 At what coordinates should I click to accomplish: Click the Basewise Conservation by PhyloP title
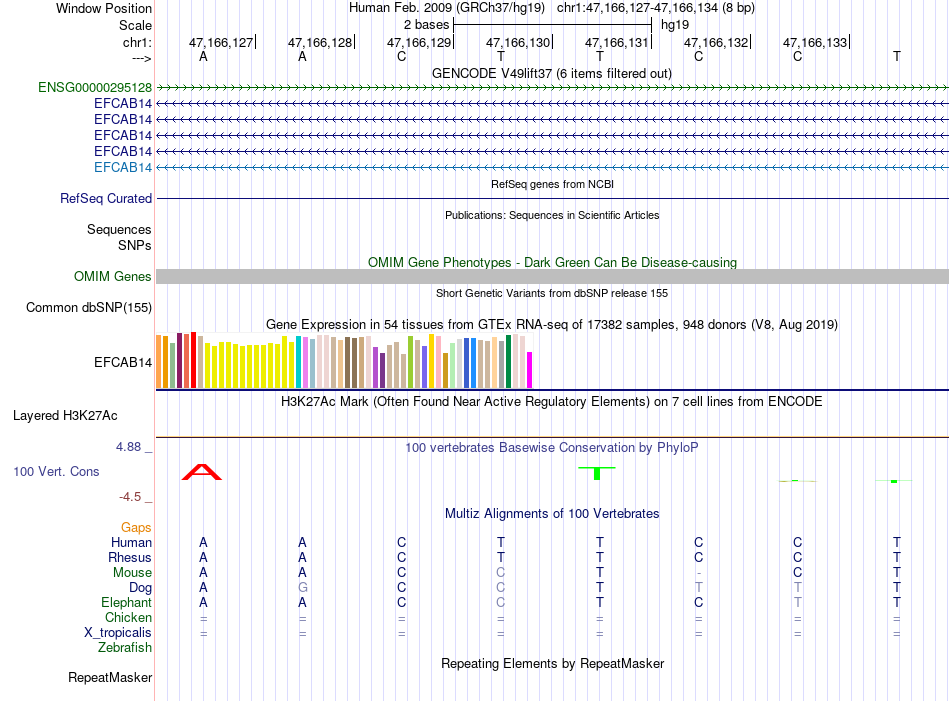(x=552, y=448)
